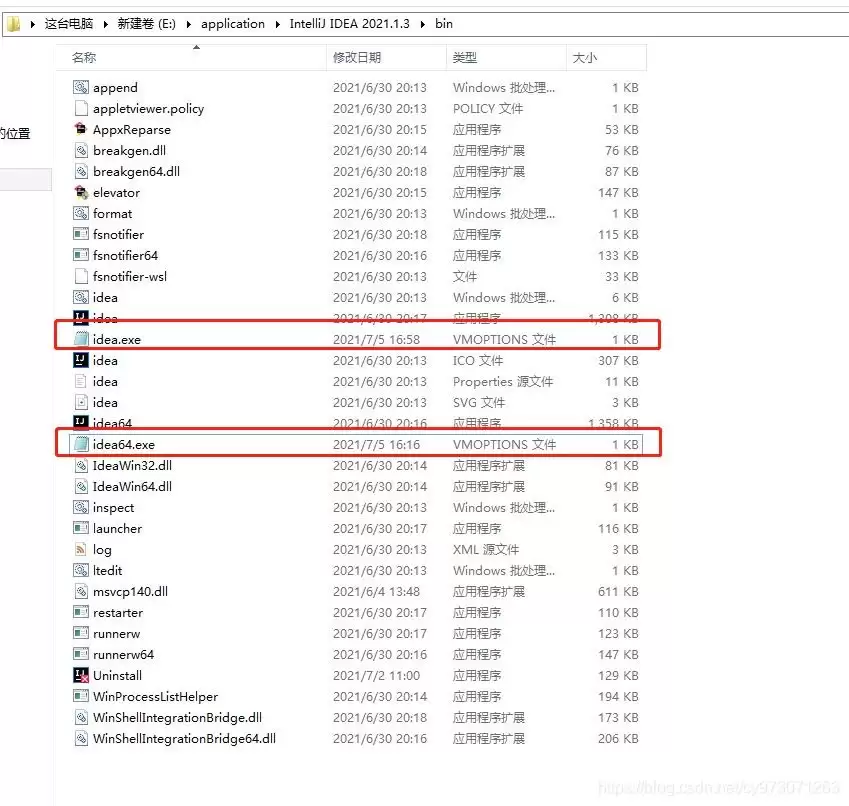
Task: Select the idea file of type Properties 源文件
Action: coord(105,381)
